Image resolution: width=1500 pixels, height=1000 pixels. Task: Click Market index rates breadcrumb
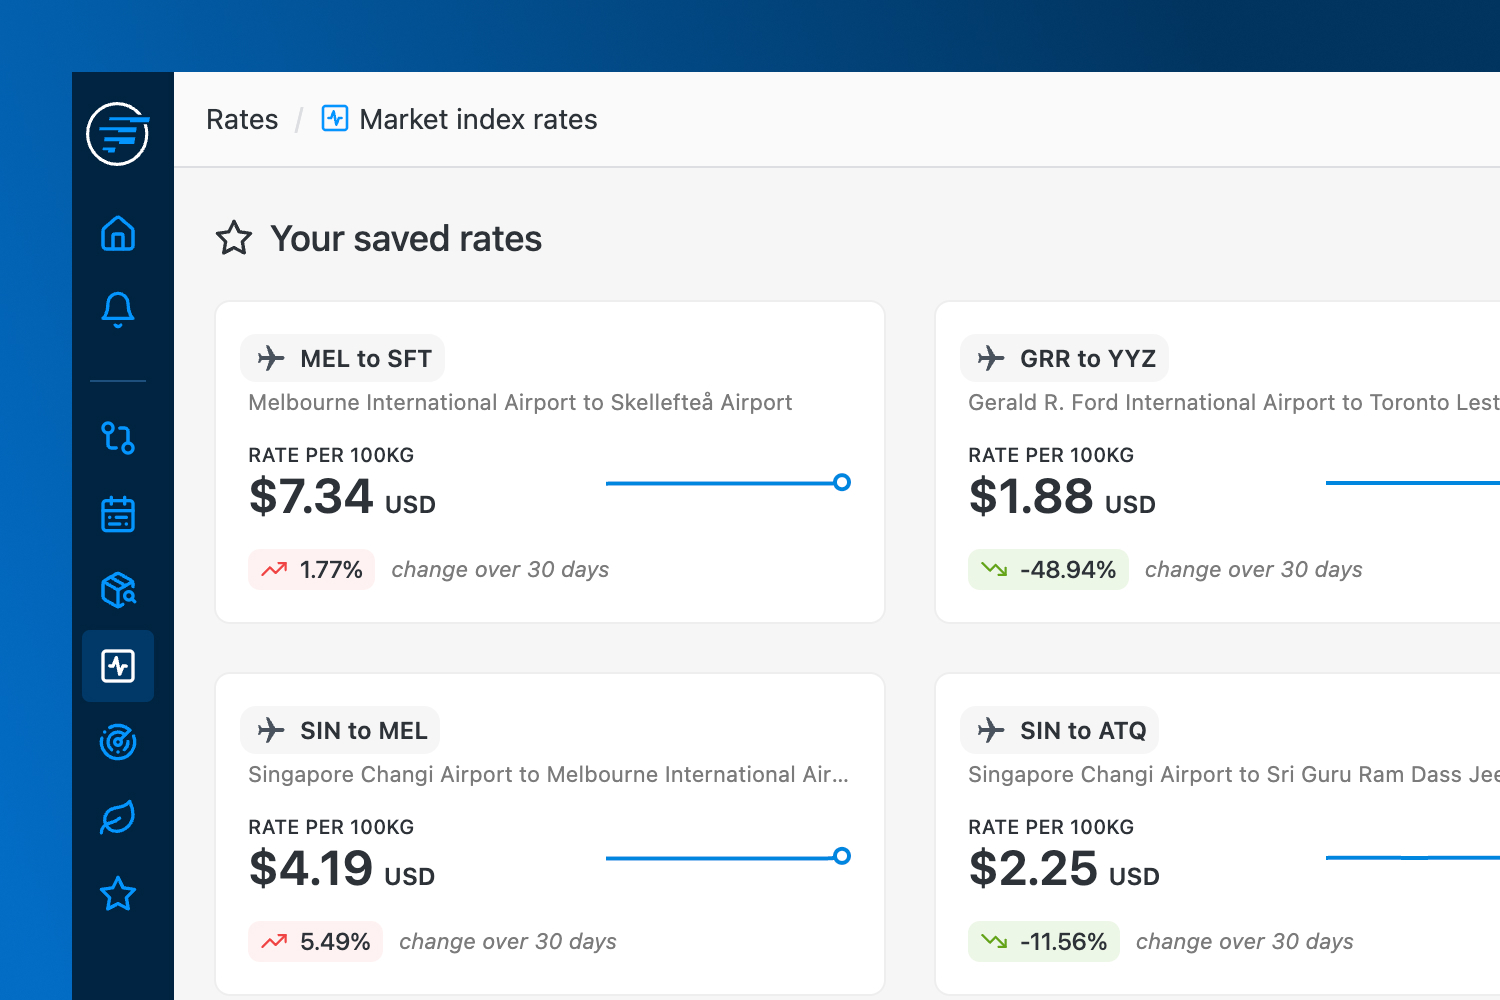[478, 119]
